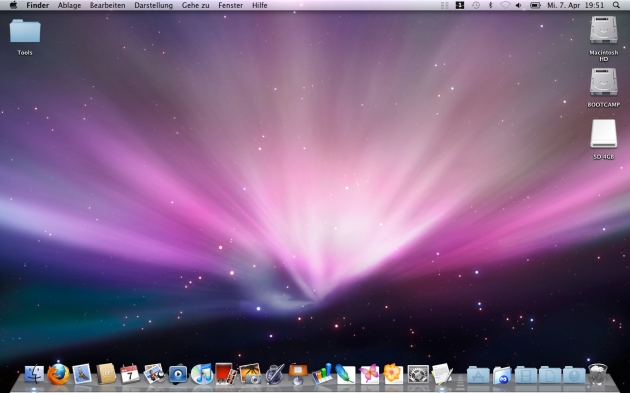Open Wi-Fi status dropdown

coord(505,5)
